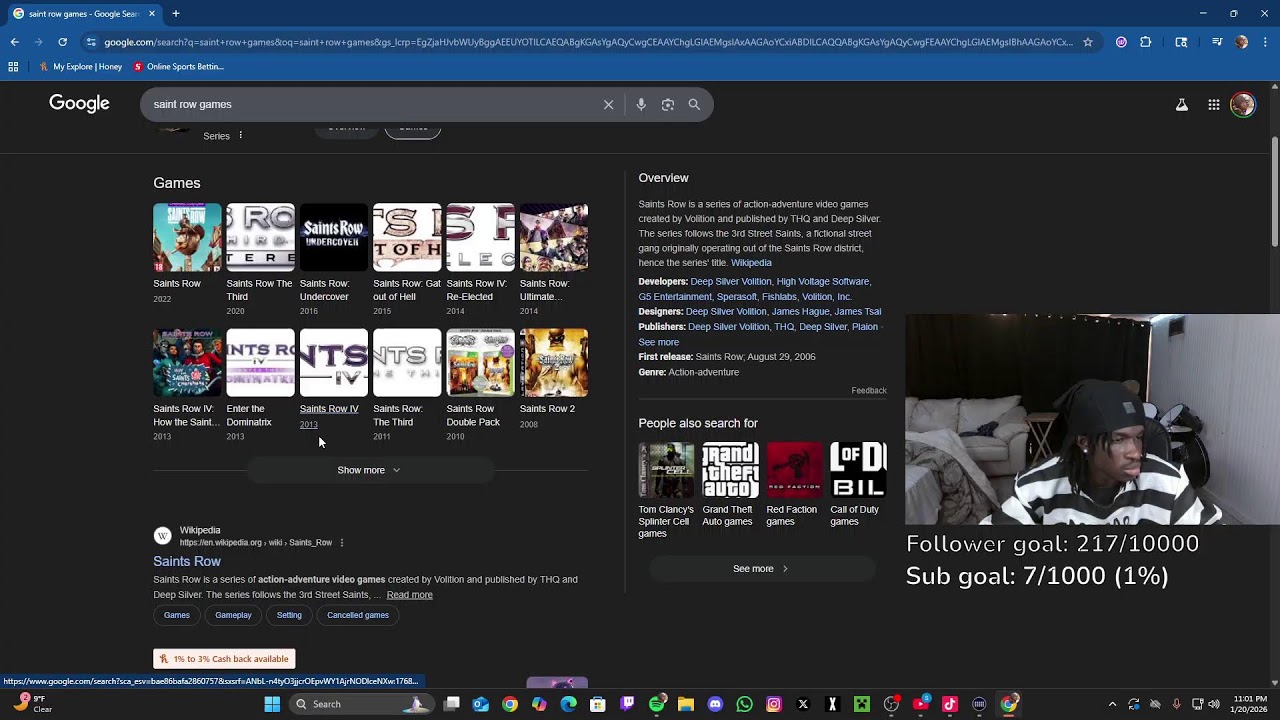Open the Microsoft Store taskbar icon
Screen dimensions: 1280x720
(598, 704)
